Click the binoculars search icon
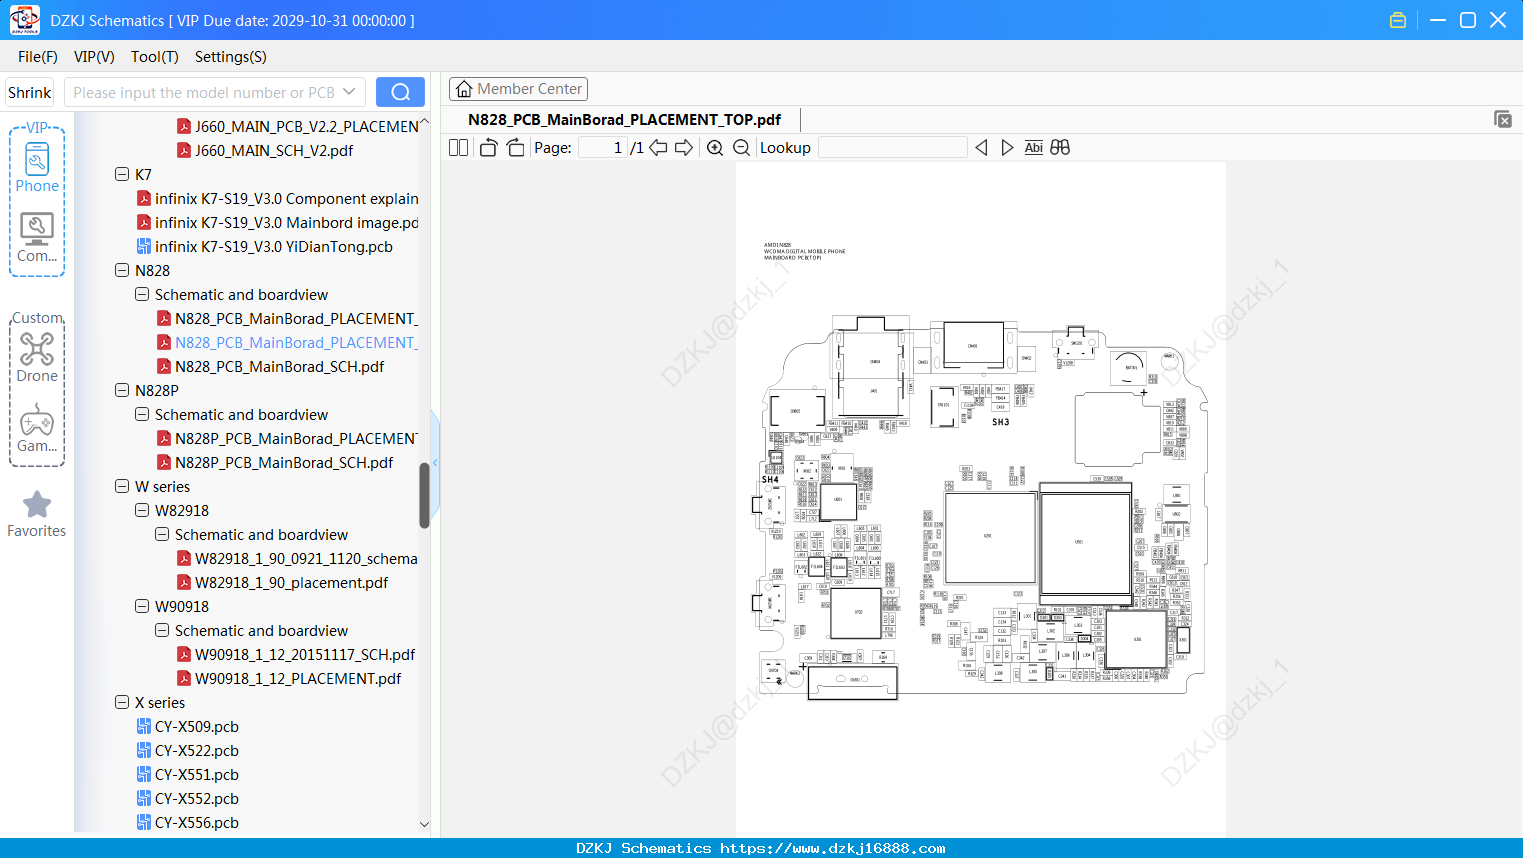Viewport: 1523px width, 858px height. coord(1060,148)
